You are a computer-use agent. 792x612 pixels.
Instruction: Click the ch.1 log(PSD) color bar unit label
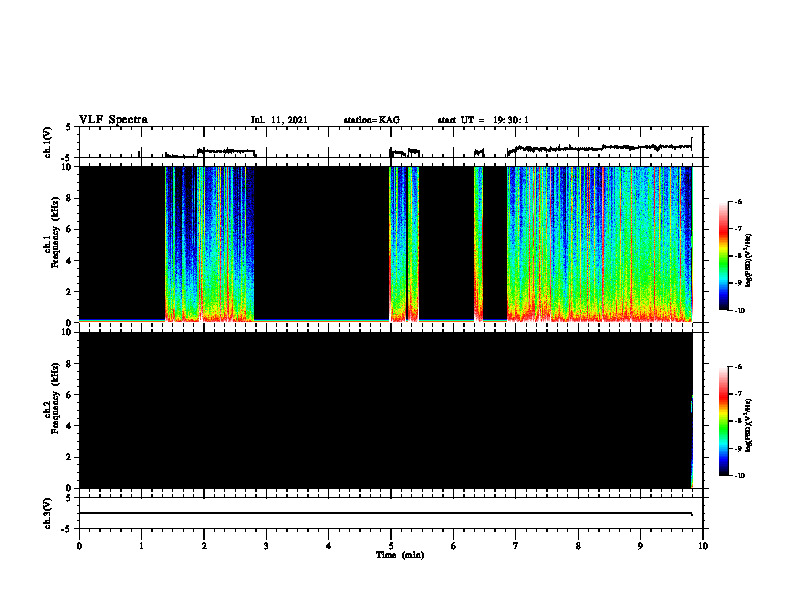pos(749,260)
